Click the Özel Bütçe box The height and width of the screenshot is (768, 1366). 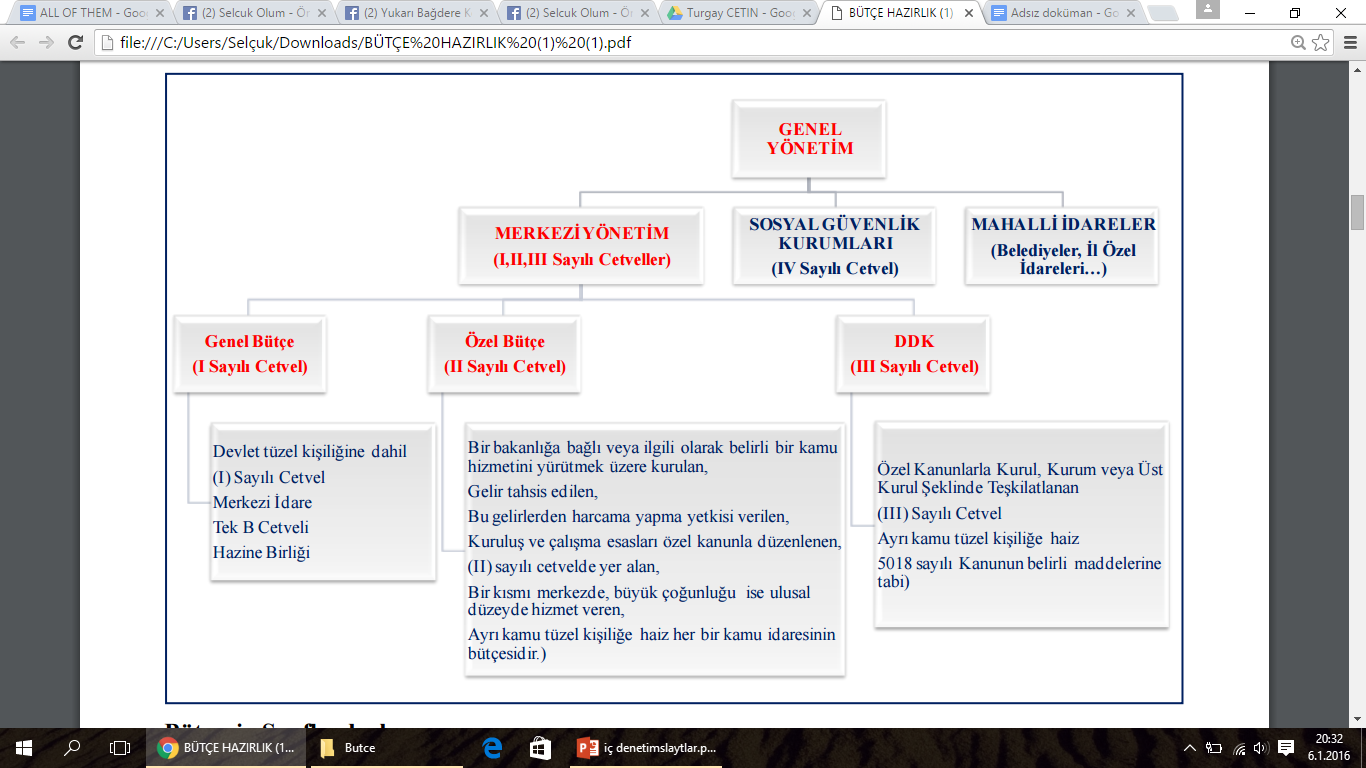click(x=505, y=354)
